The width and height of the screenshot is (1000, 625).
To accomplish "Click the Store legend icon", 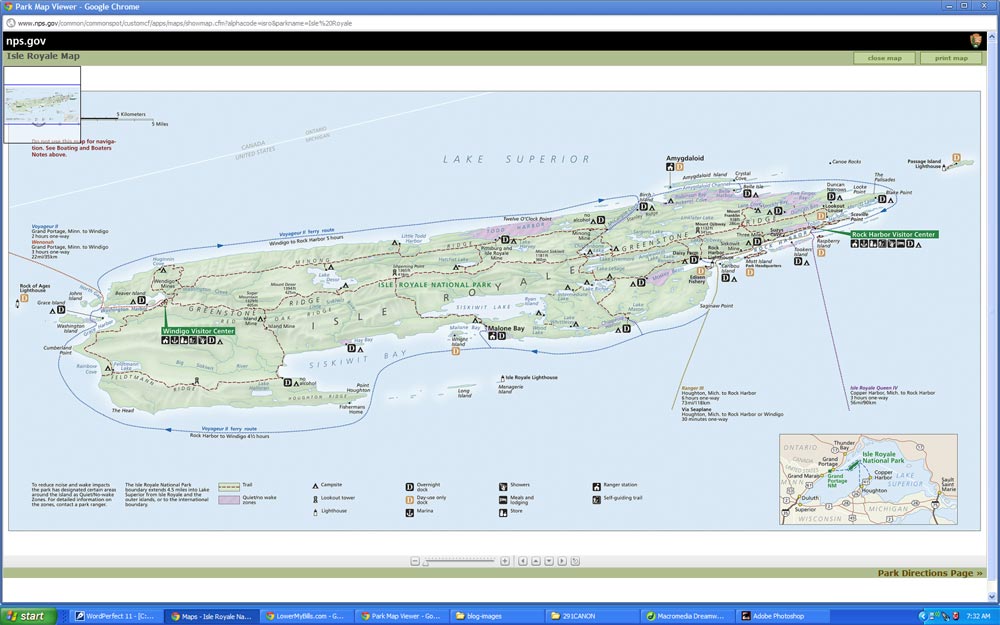I will pyautogui.click(x=503, y=512).
